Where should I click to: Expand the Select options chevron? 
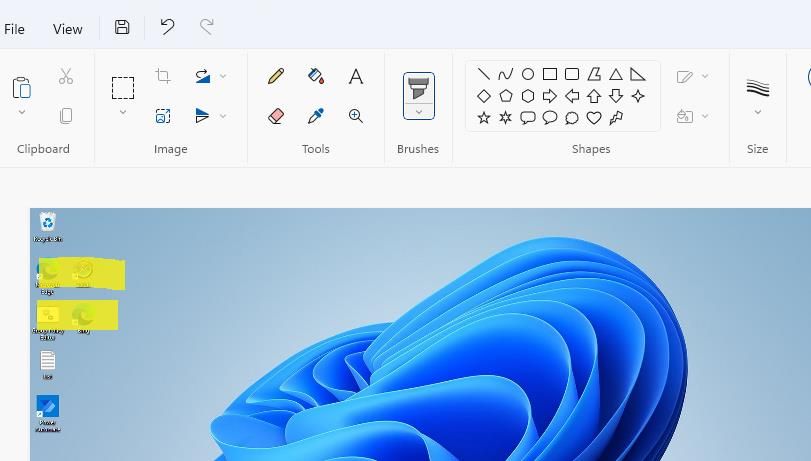(123, 112)
